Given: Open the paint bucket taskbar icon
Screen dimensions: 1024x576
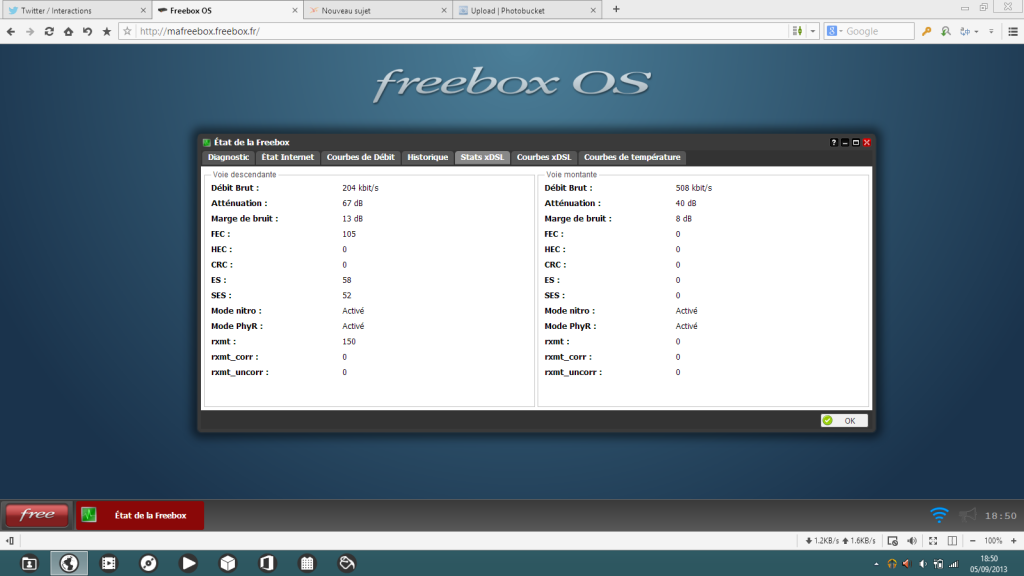Looking at the screenshot, I should pyautogui.click(x=347, y=563).
